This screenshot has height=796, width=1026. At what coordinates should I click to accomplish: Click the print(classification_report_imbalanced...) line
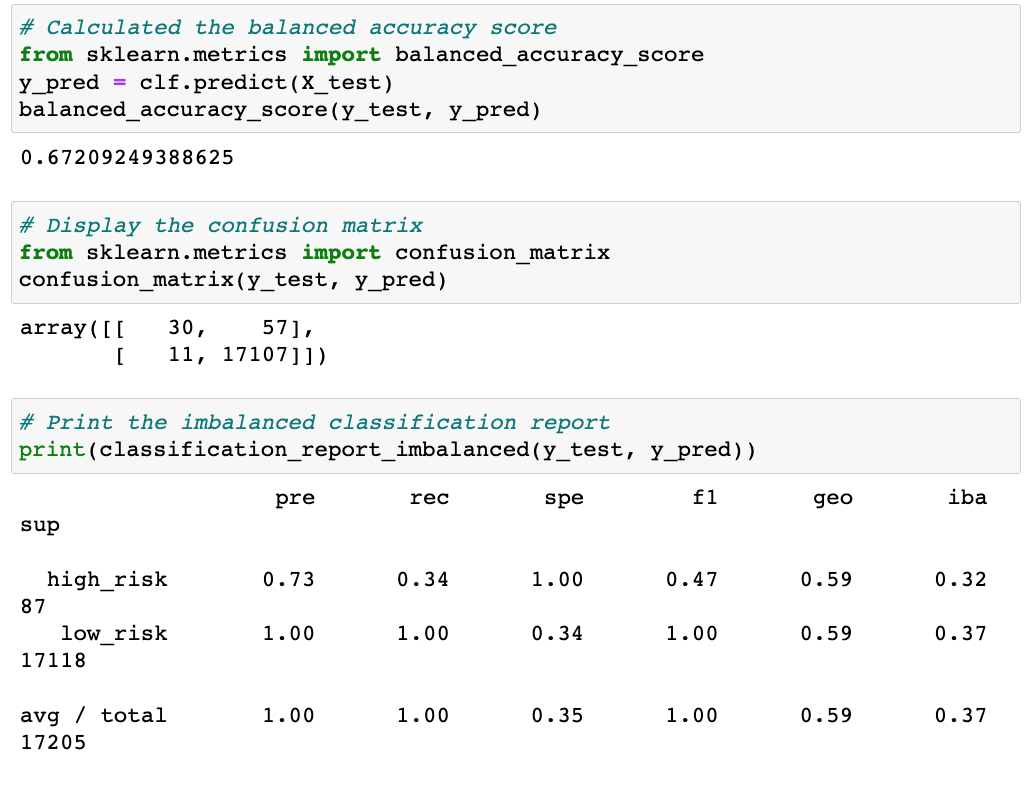click(387, 450)
